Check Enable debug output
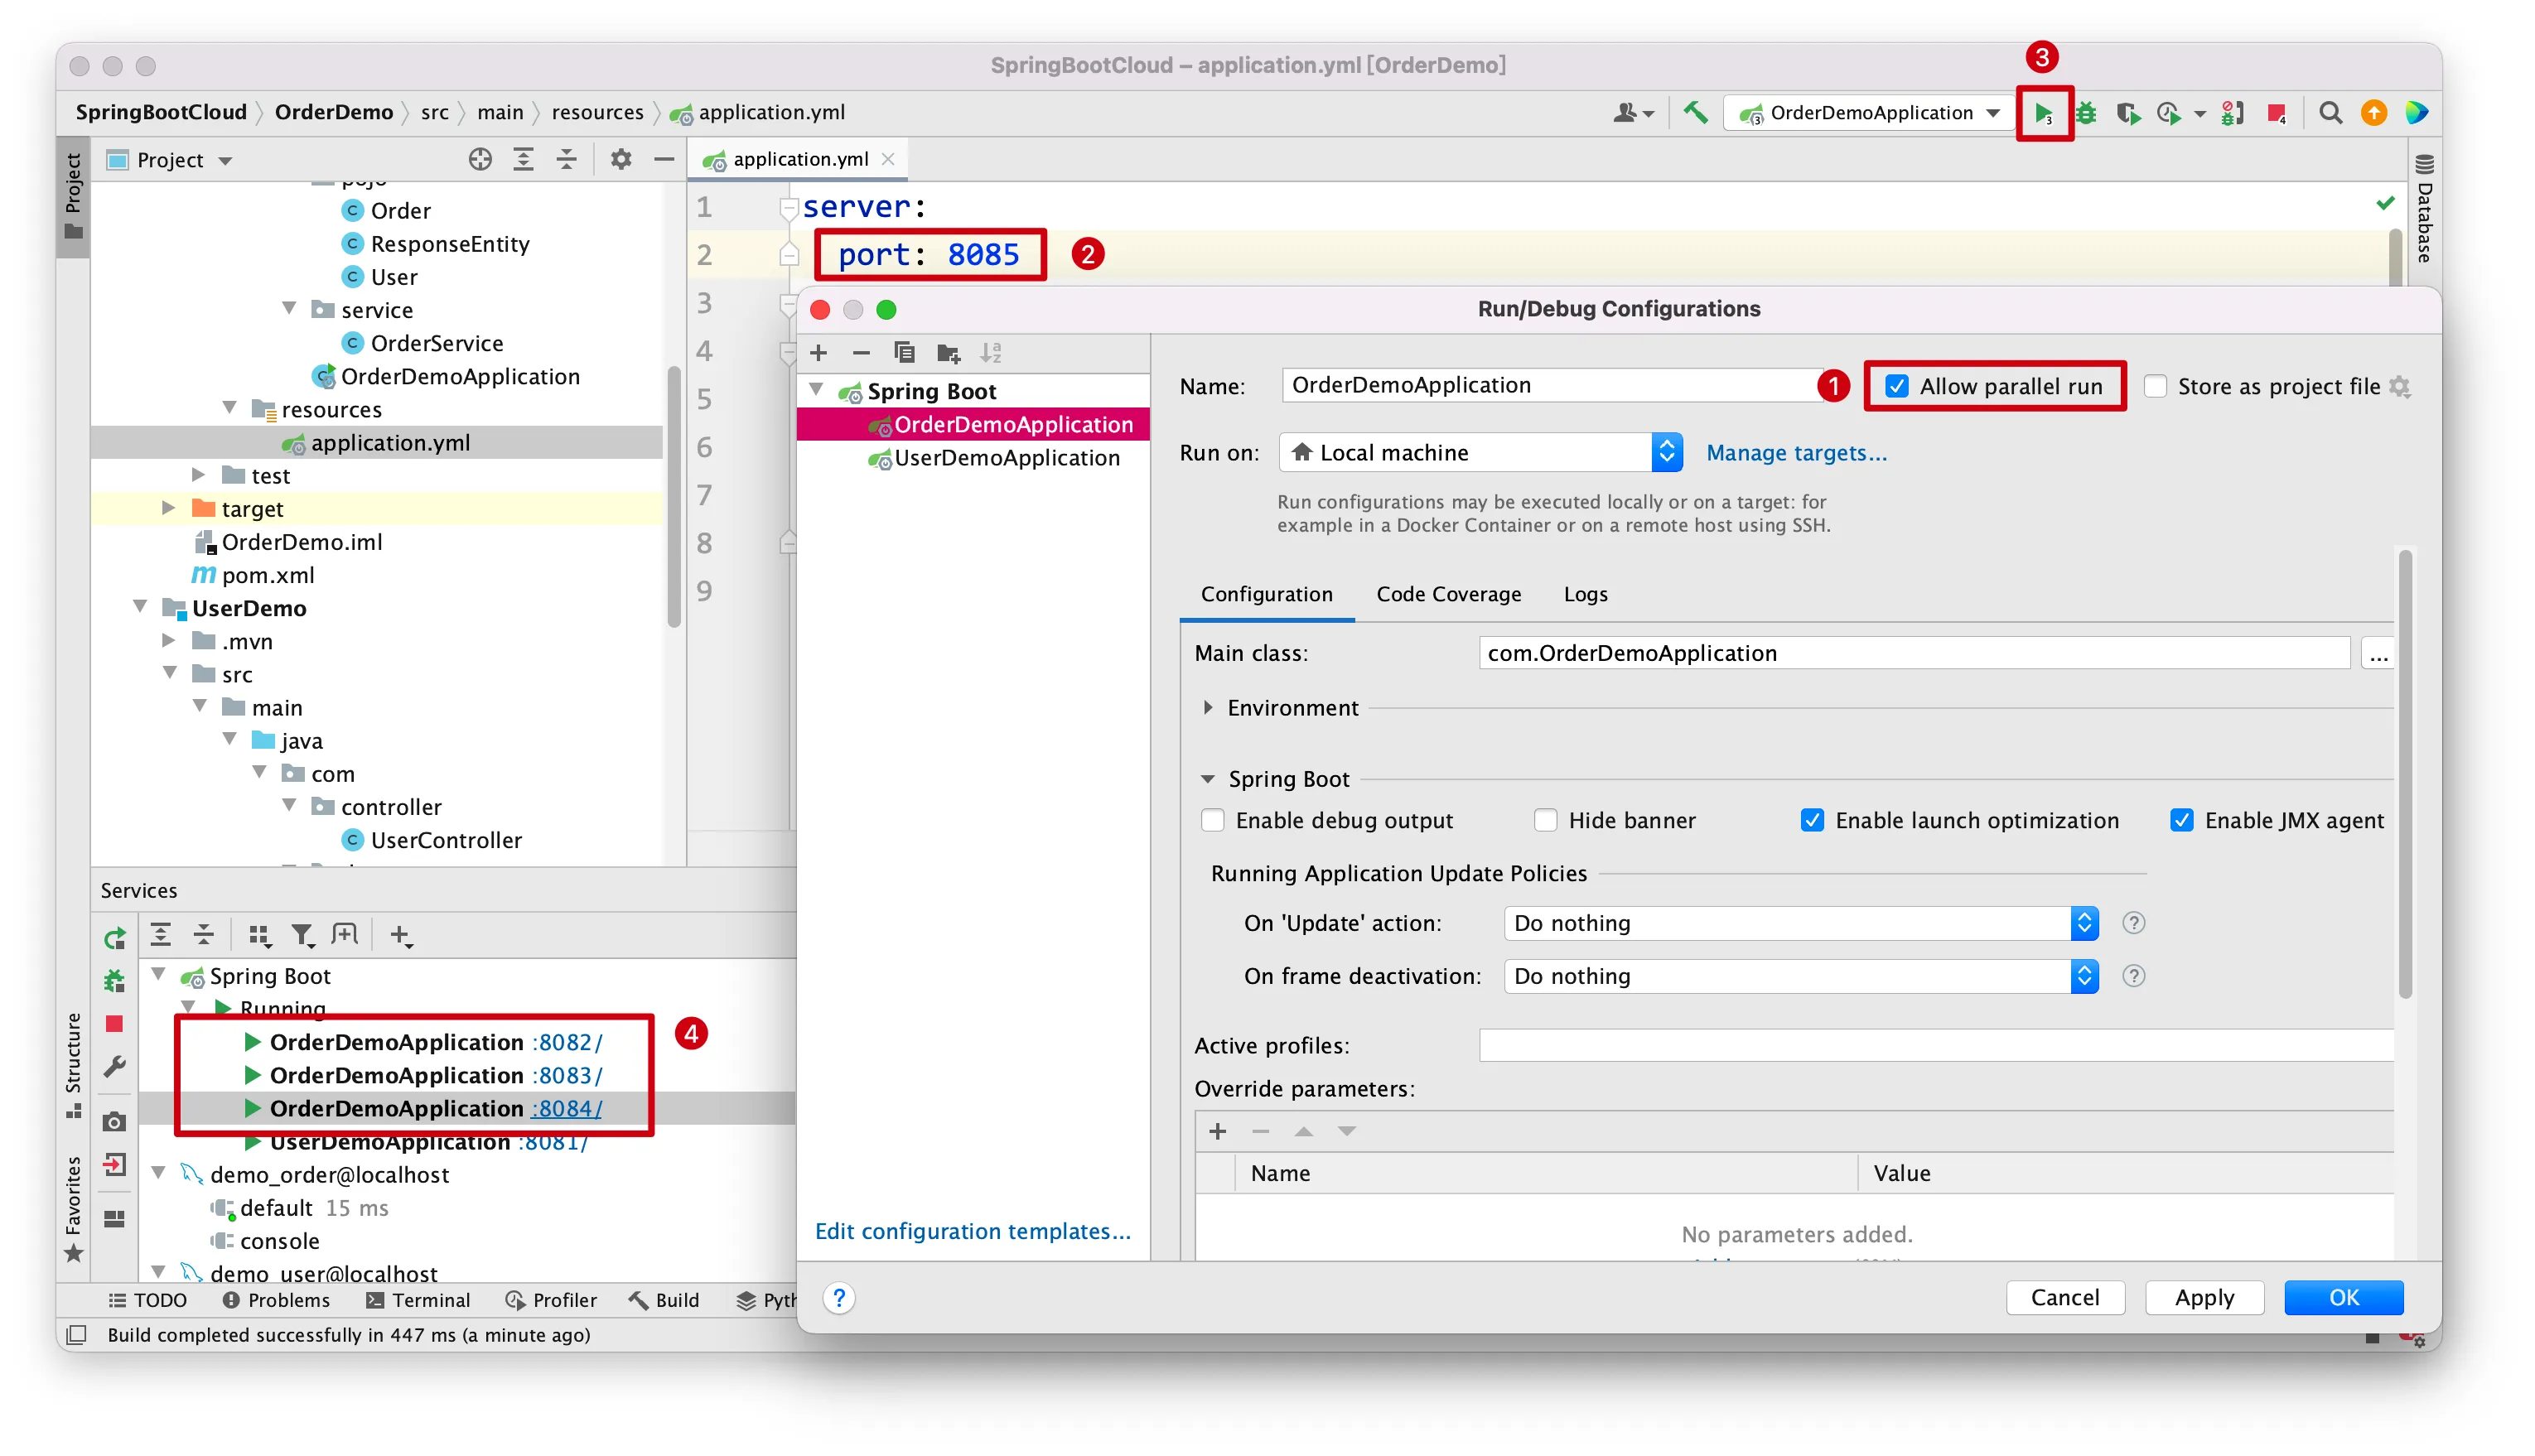This screenshot has width=2535, height=1456. pos(1213,821)
